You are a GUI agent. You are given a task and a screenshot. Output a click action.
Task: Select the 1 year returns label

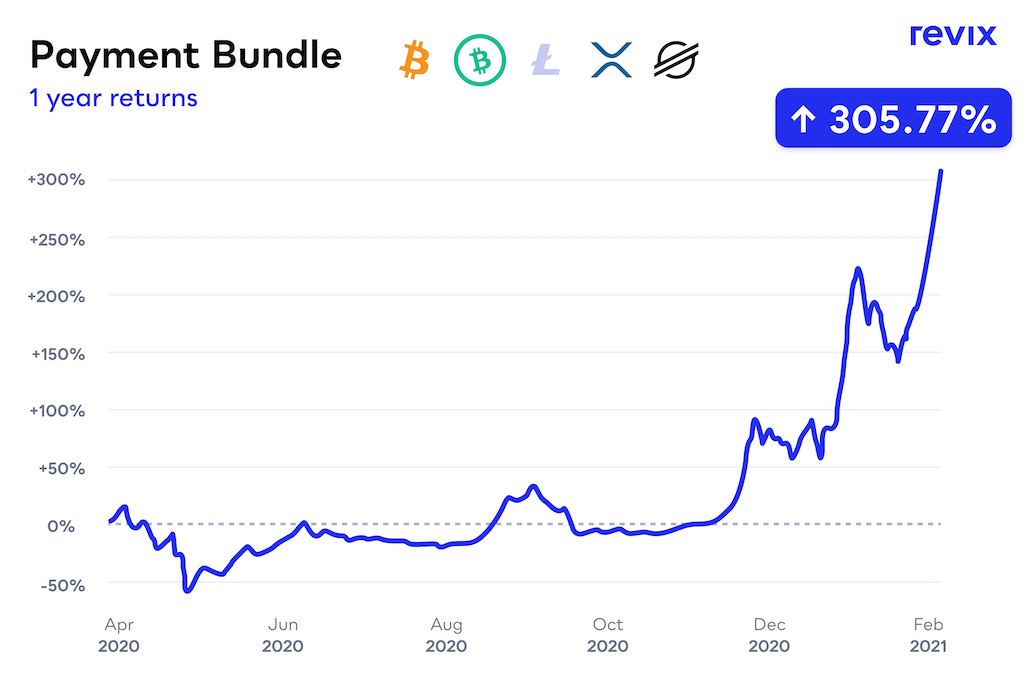[113, 98]
